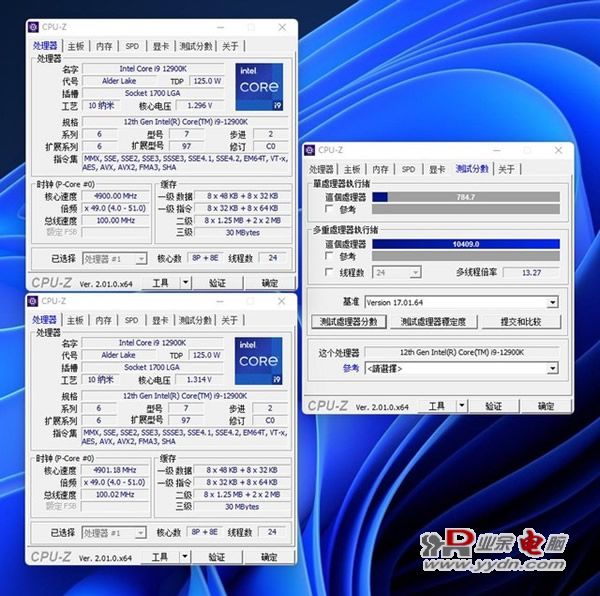Minimize the lower-left CPU-Z window
The width and height of the screenshot is (600, 596).
coord(220,301)
